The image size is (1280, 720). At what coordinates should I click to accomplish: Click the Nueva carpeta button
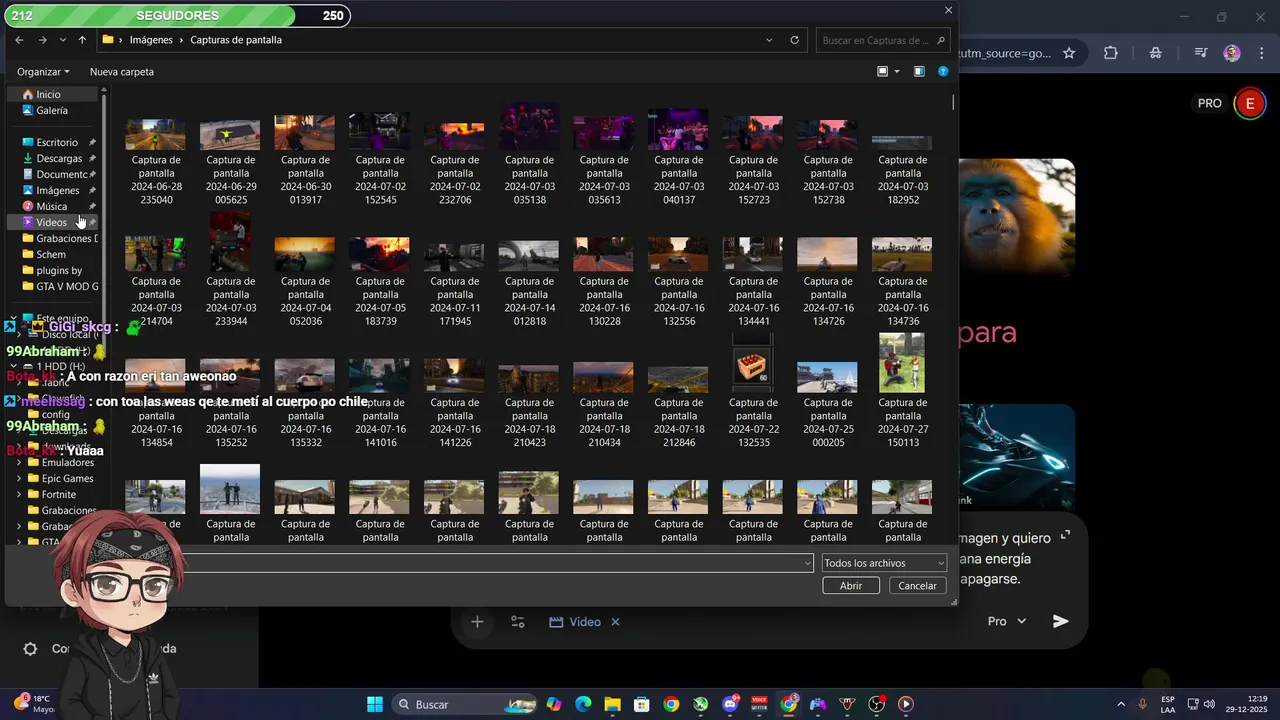pos(122,72)
